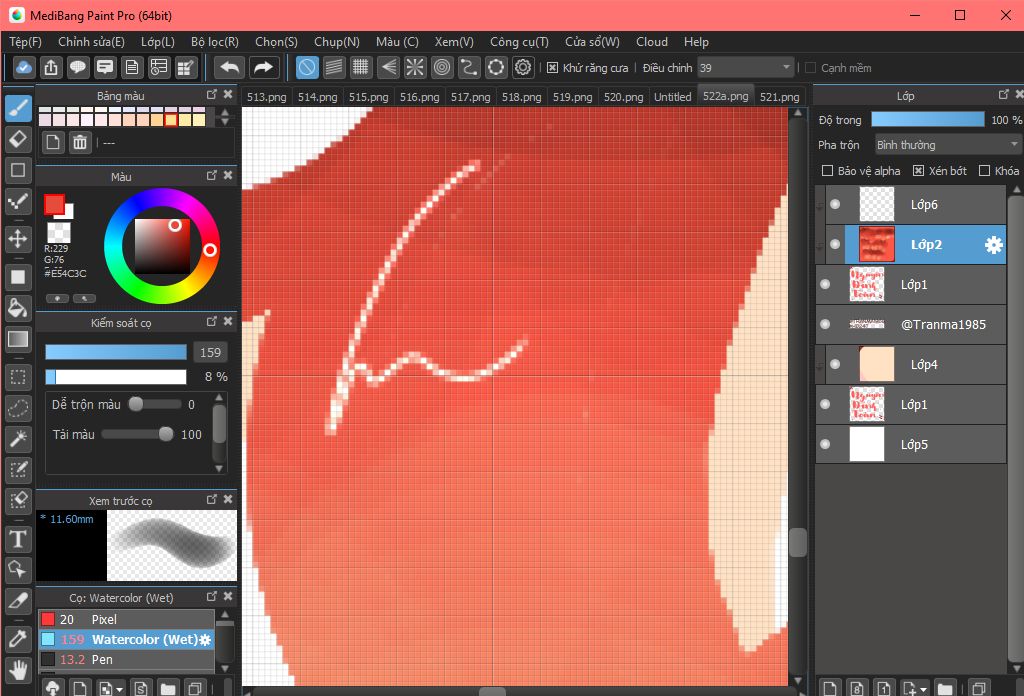Add new color to palette
This screenshot has width=1024, height=696.
(x=53, y=142)
